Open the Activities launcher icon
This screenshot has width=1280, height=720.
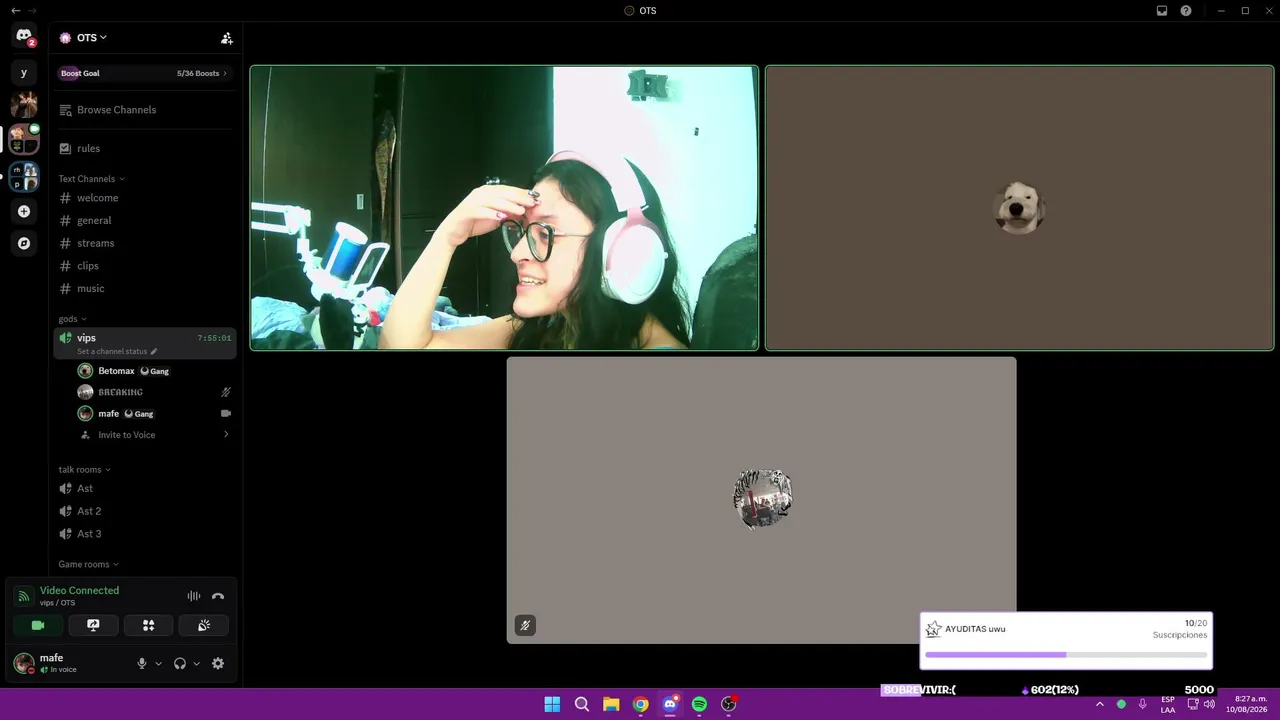(x=148, y=625)
